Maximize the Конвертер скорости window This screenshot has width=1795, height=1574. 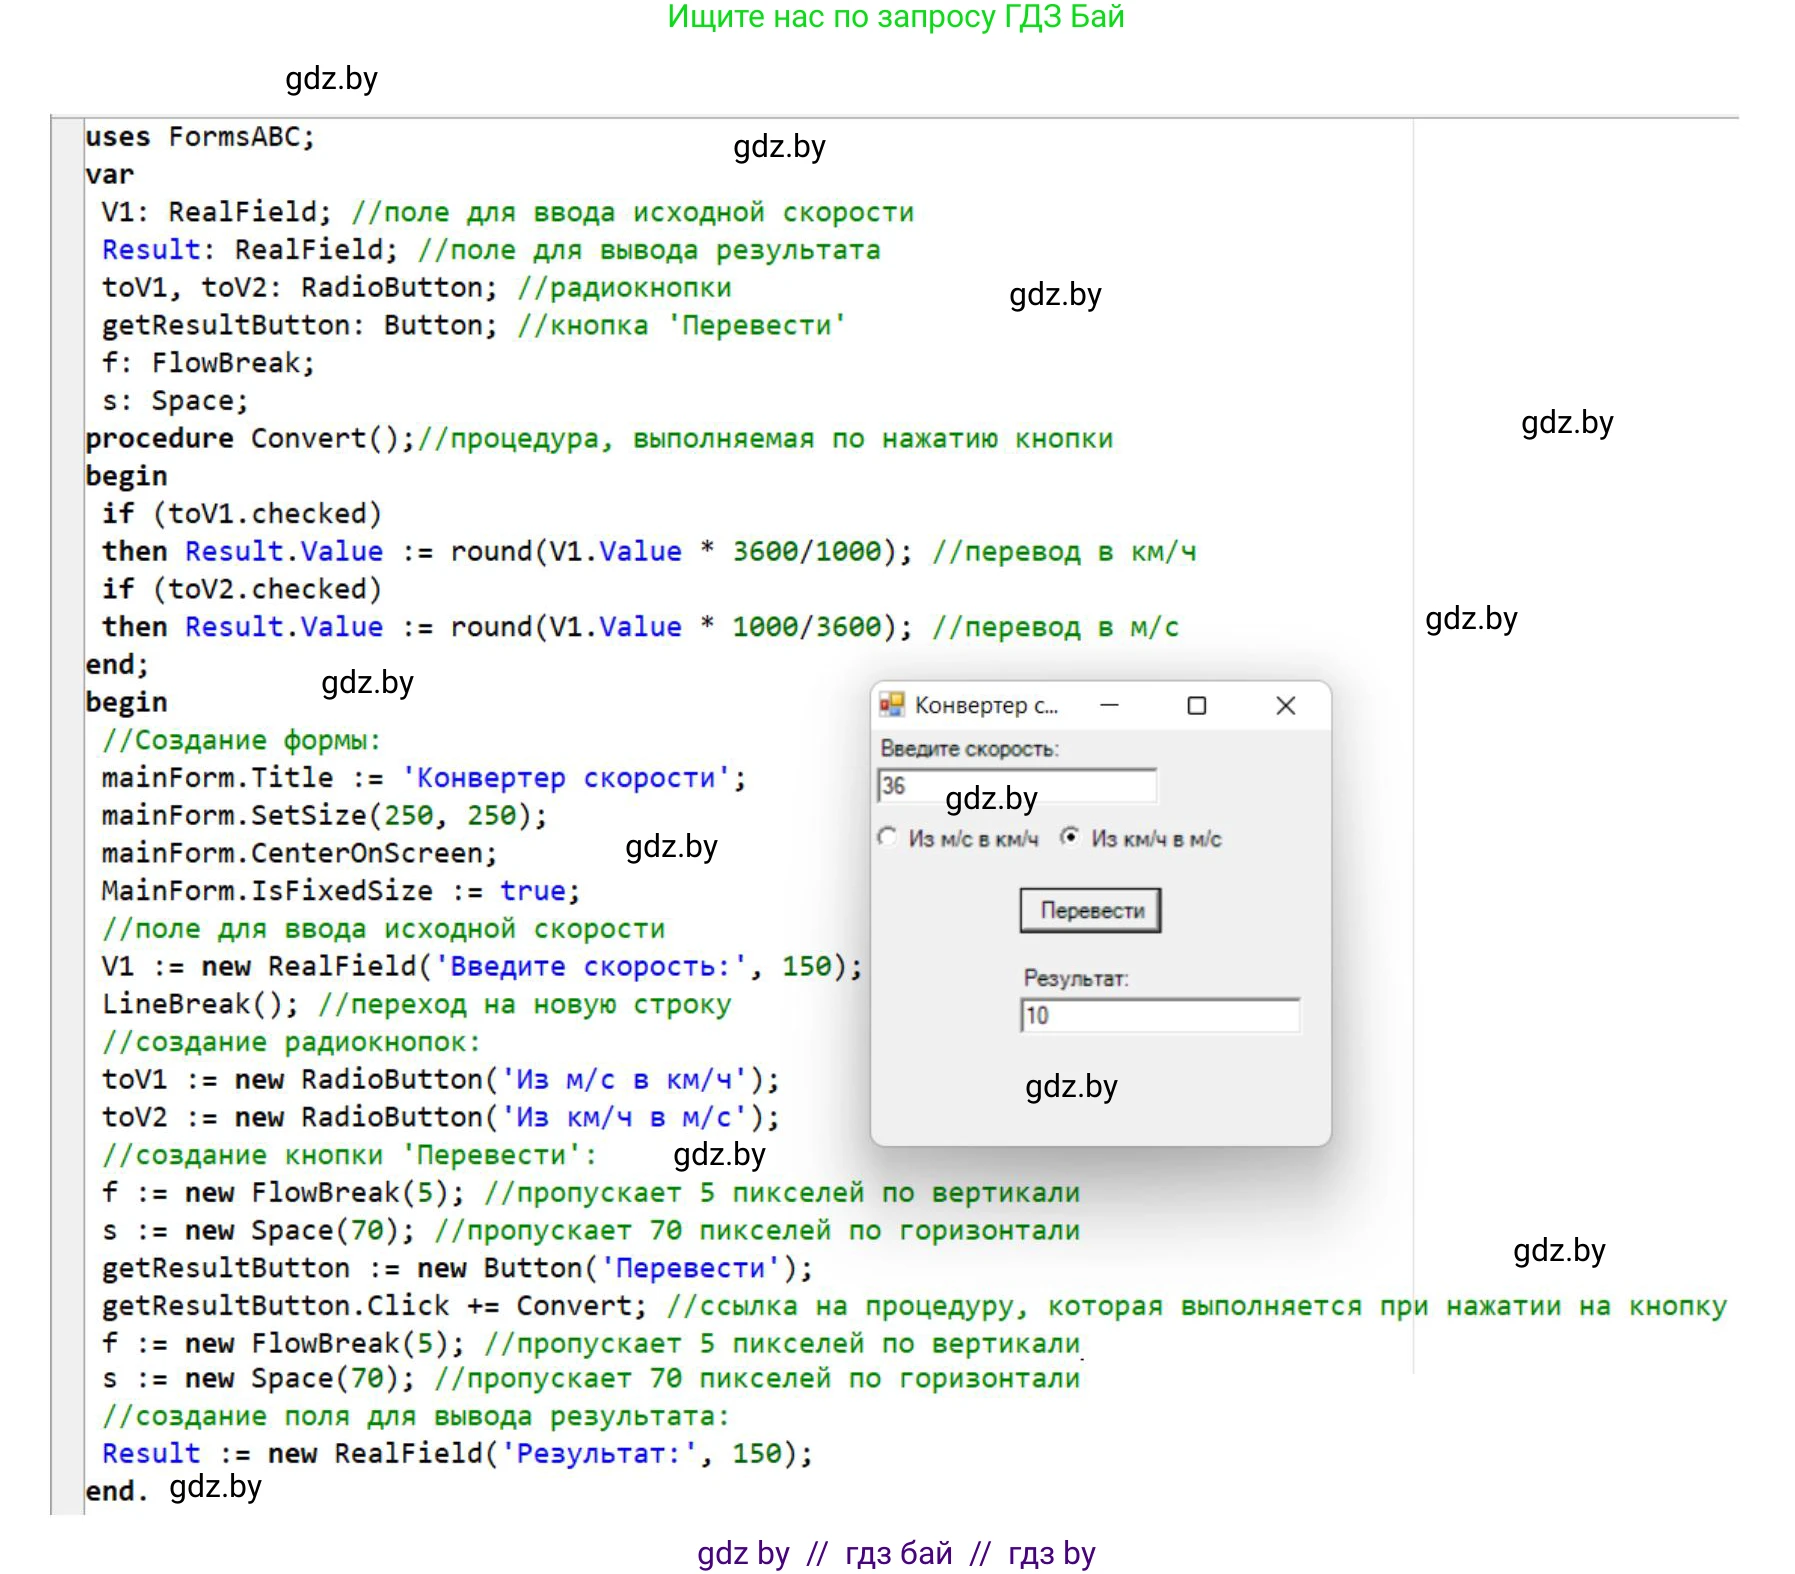pyautogui.click(x=1196, y=705)
